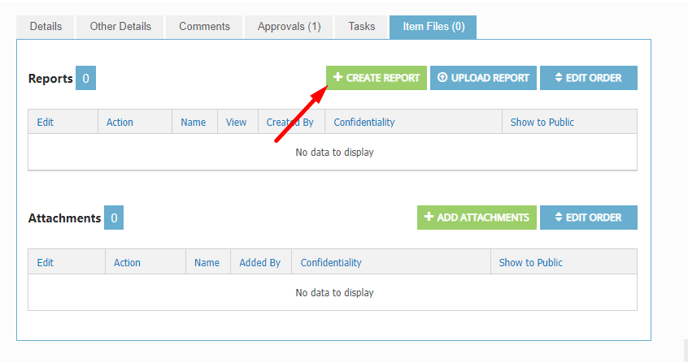
Task: Switch to the Other Details tab
Action: pos(120,27)
